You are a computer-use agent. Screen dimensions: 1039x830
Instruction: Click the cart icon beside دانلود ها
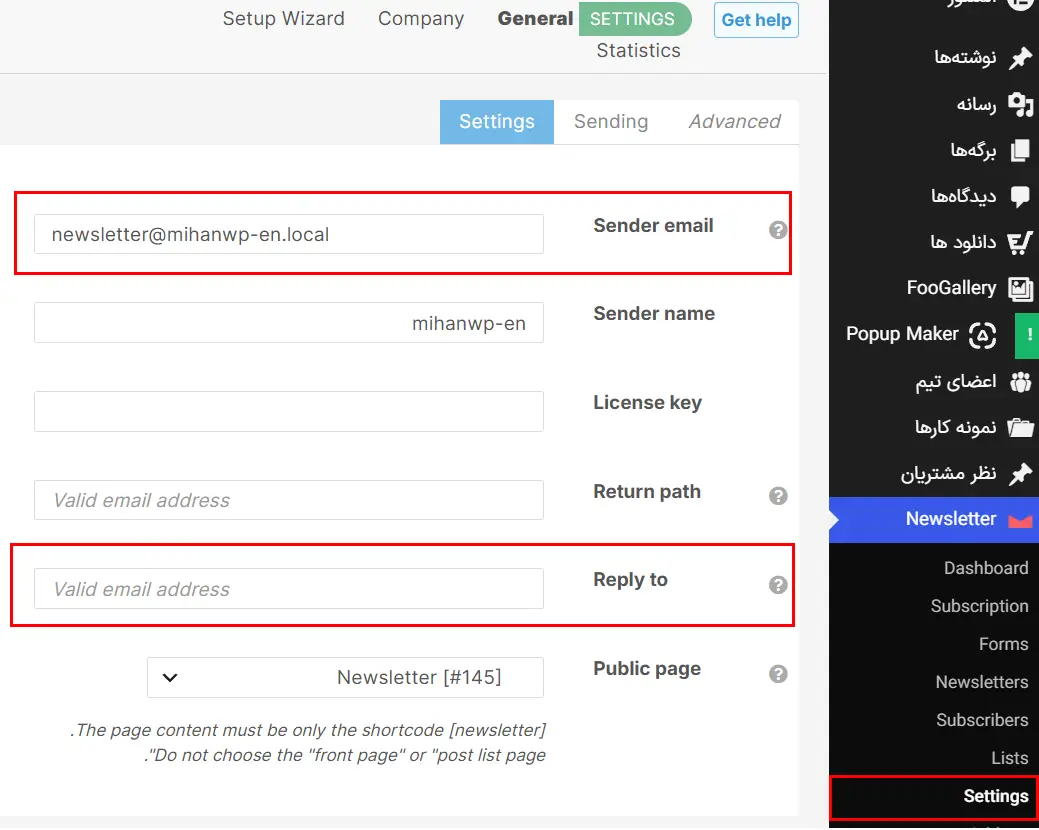1020,242
